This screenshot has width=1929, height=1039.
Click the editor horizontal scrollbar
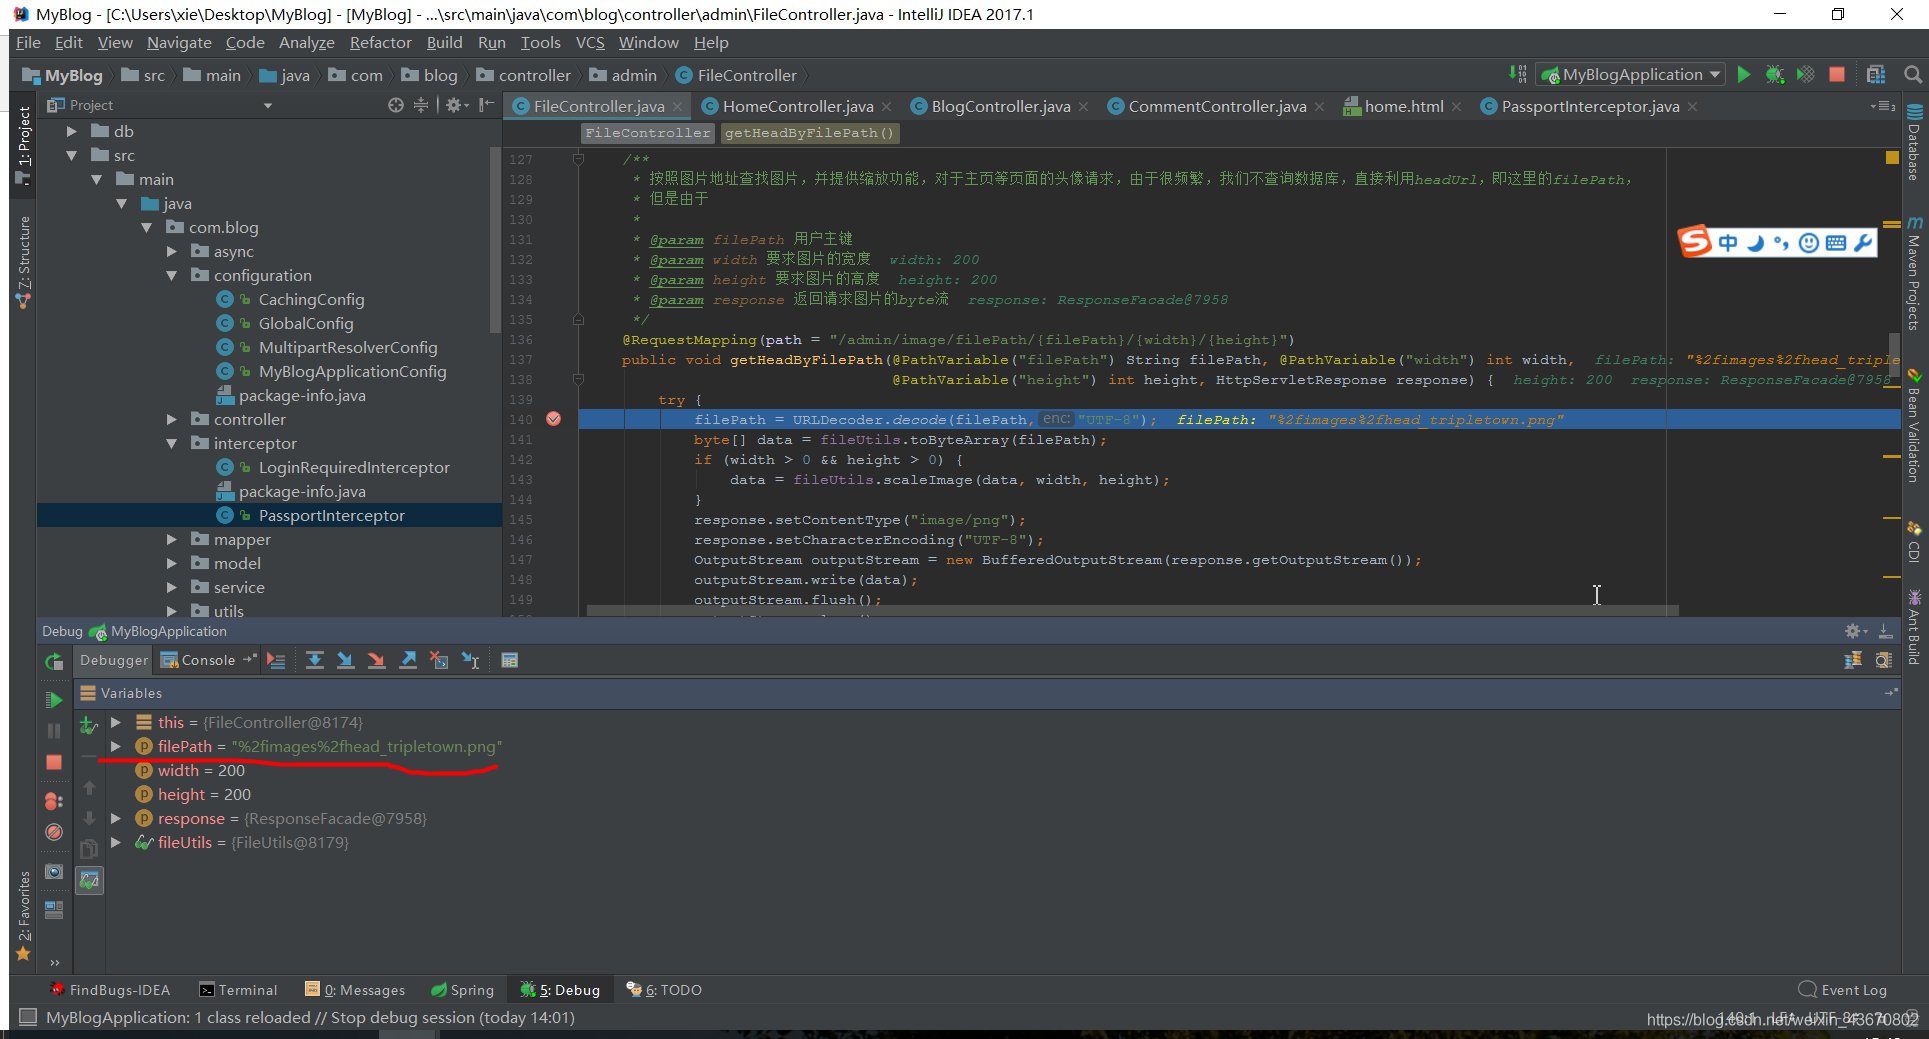tap(1132, 609)
